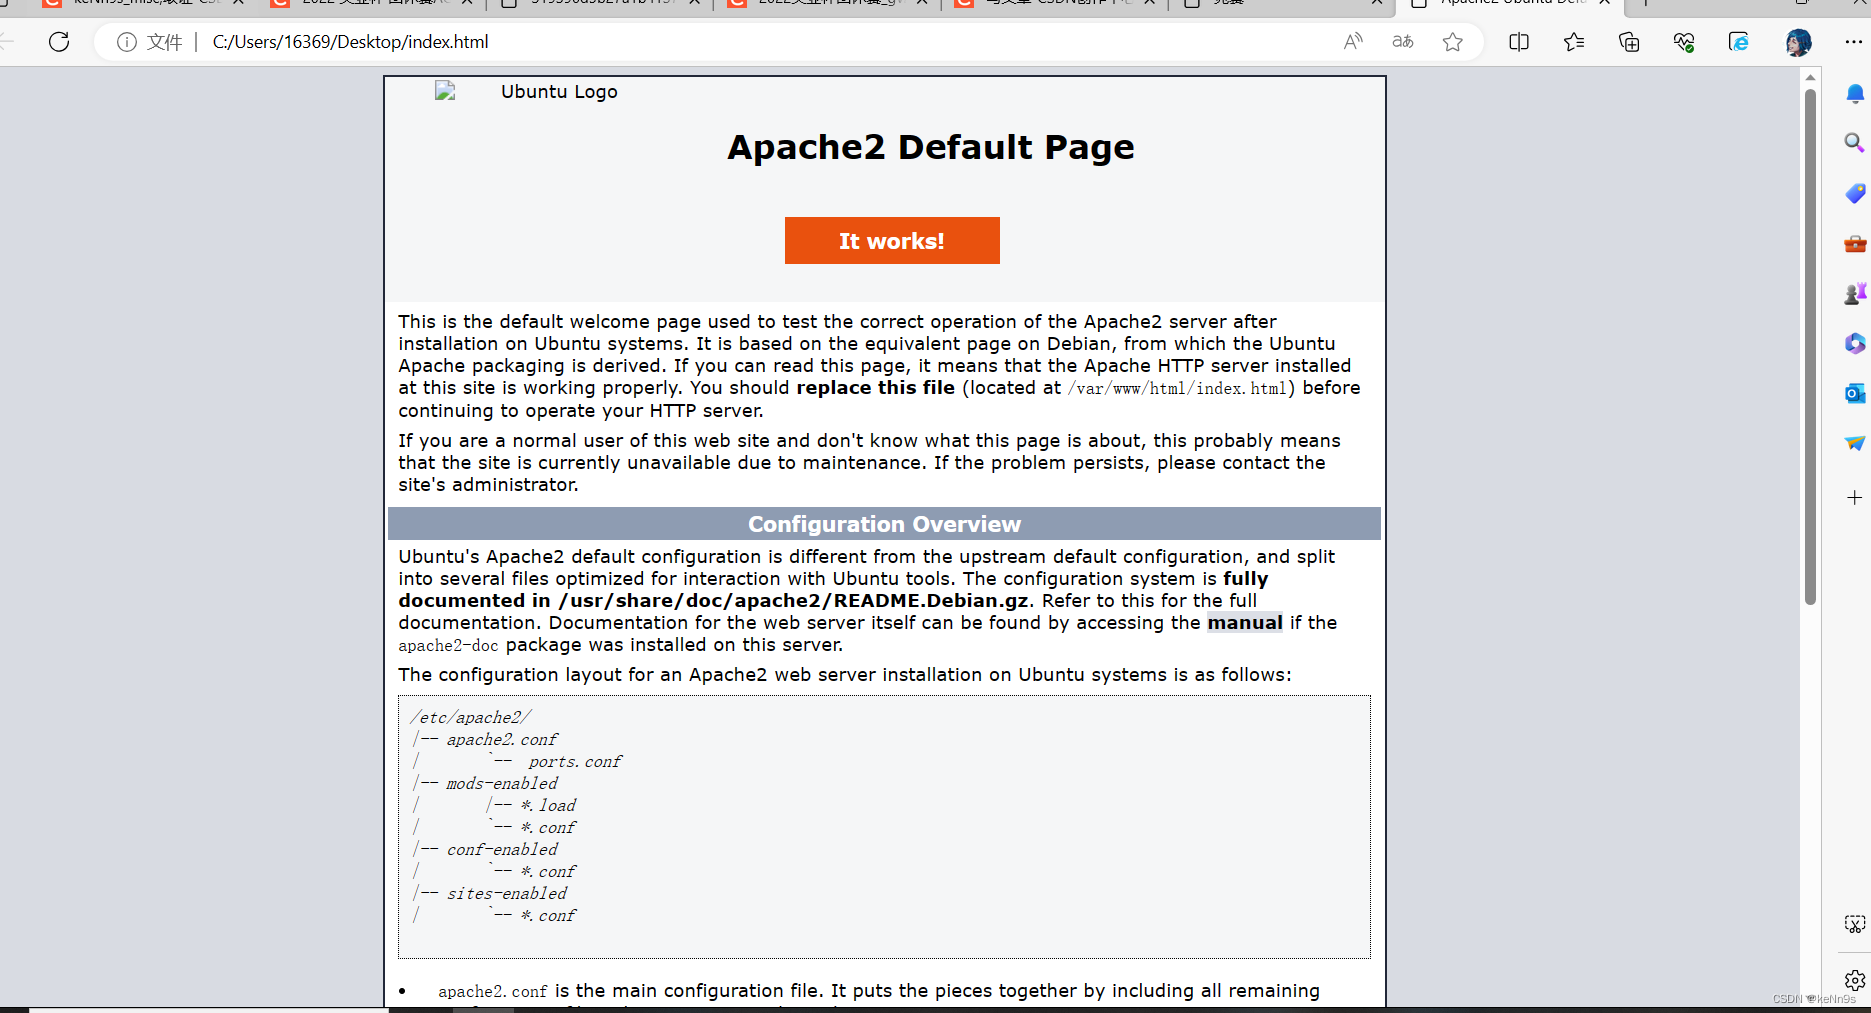View site information icon beside 文件
Image resolution: width=1871 pixels, height=1013 pixels.
click(x=127, y=42)
